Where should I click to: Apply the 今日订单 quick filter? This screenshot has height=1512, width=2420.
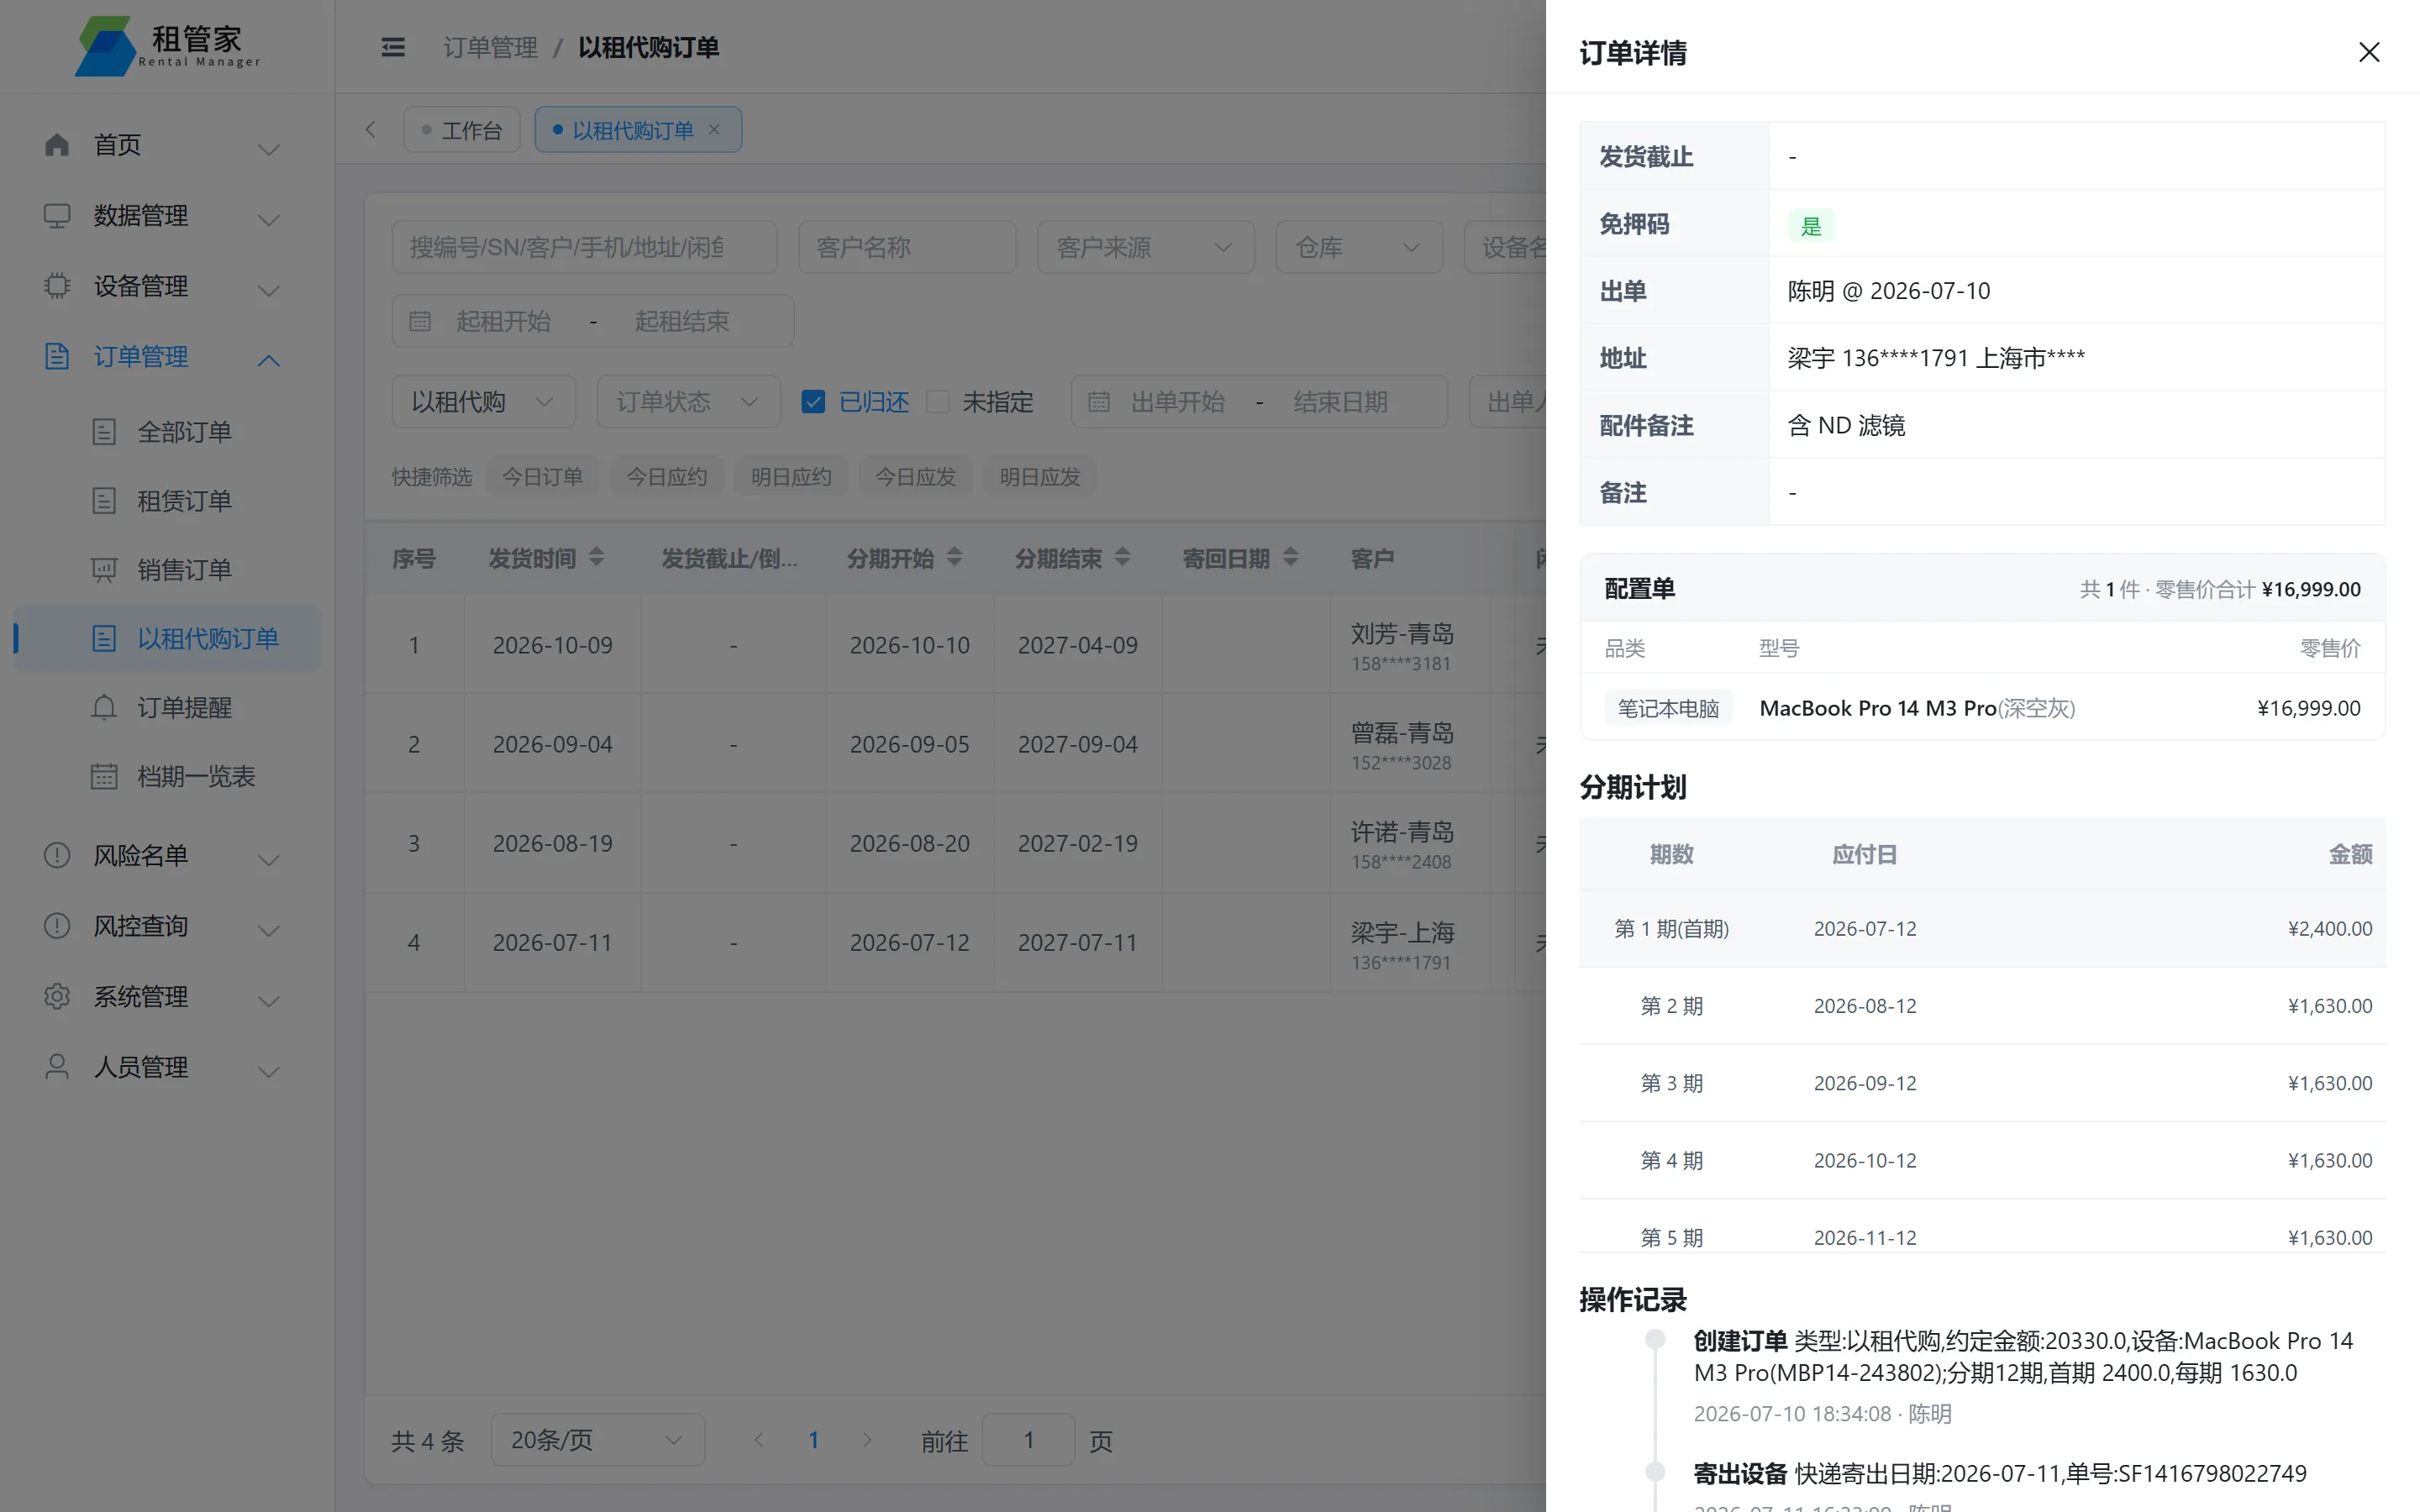coord(542,477)
